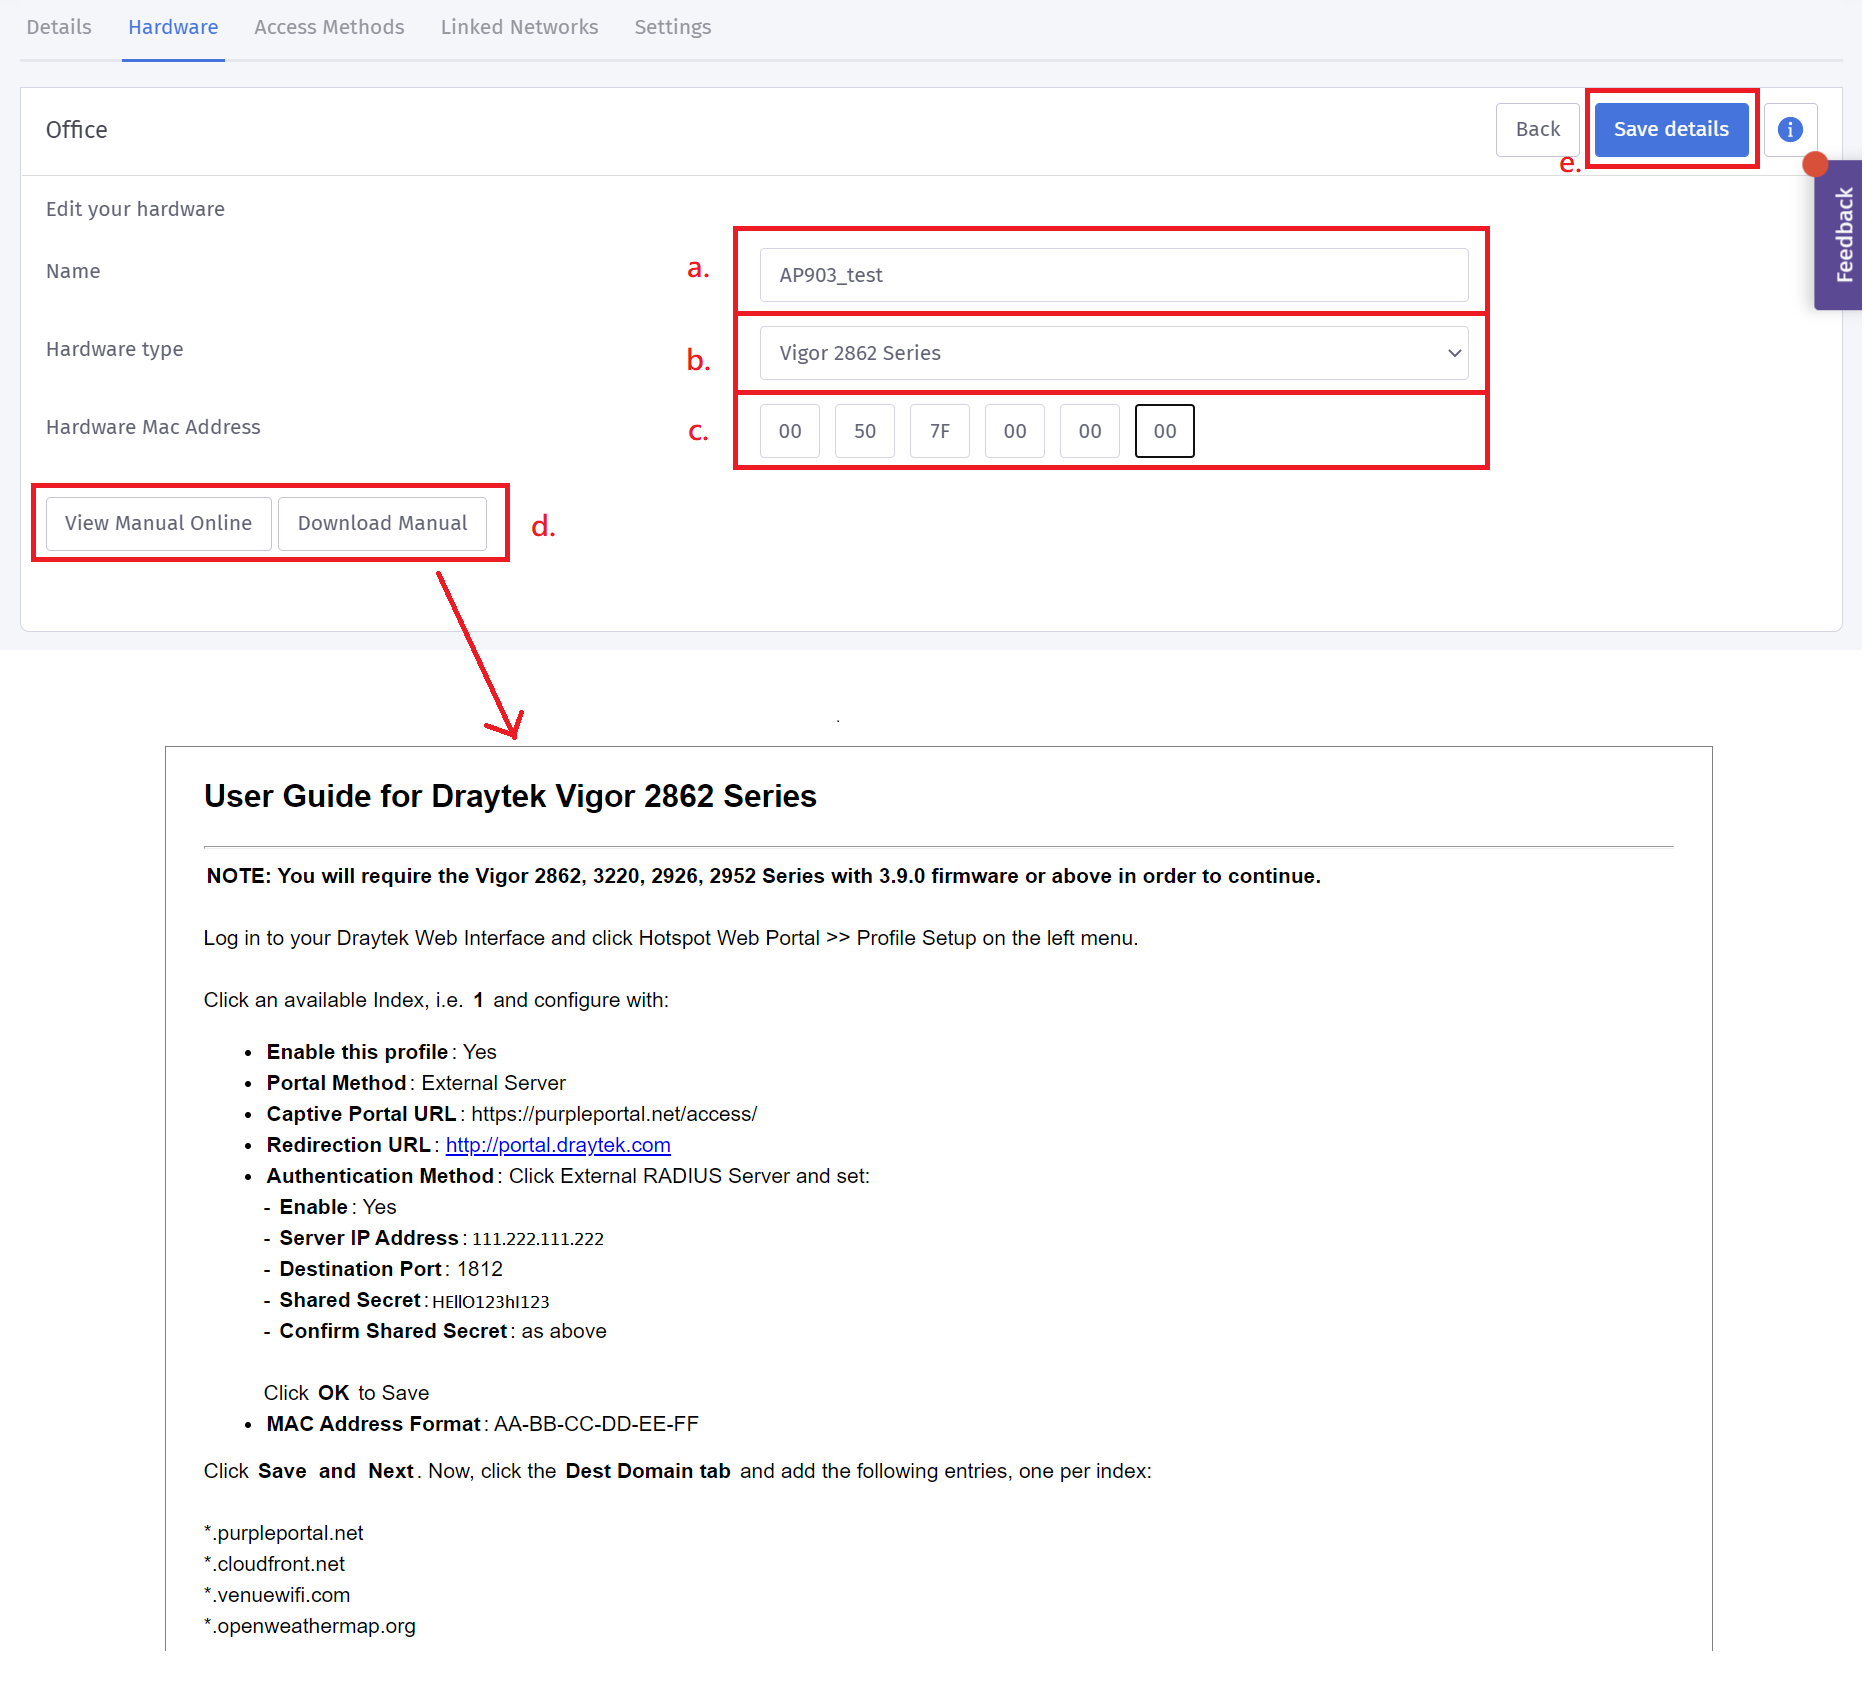Click the Portal Method External Server line
1864x1686 pixels.
click(x=416, y=1083)
